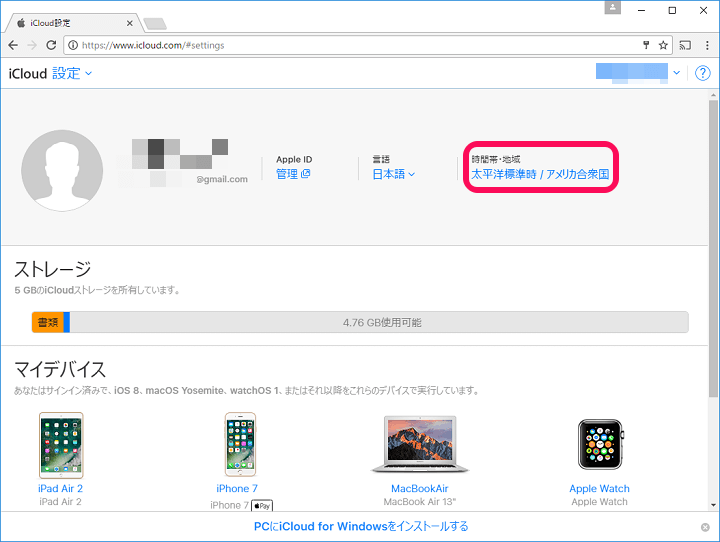View the site information icon beside the URL
The width and height of the screenshot is (720, 542).
73,45
